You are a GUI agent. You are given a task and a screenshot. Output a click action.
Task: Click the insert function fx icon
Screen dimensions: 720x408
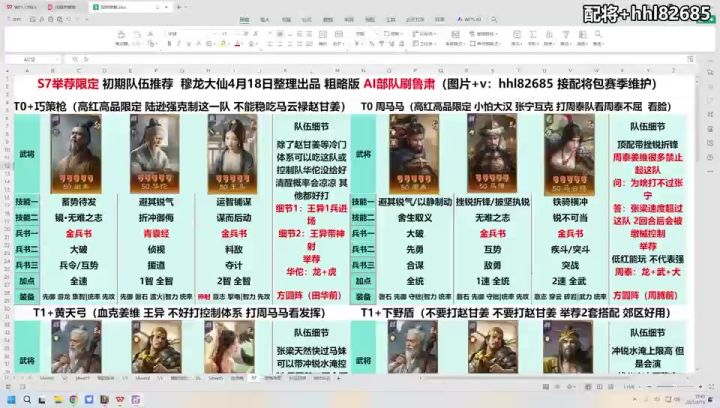pyautogui.click(x=86, y=59)
